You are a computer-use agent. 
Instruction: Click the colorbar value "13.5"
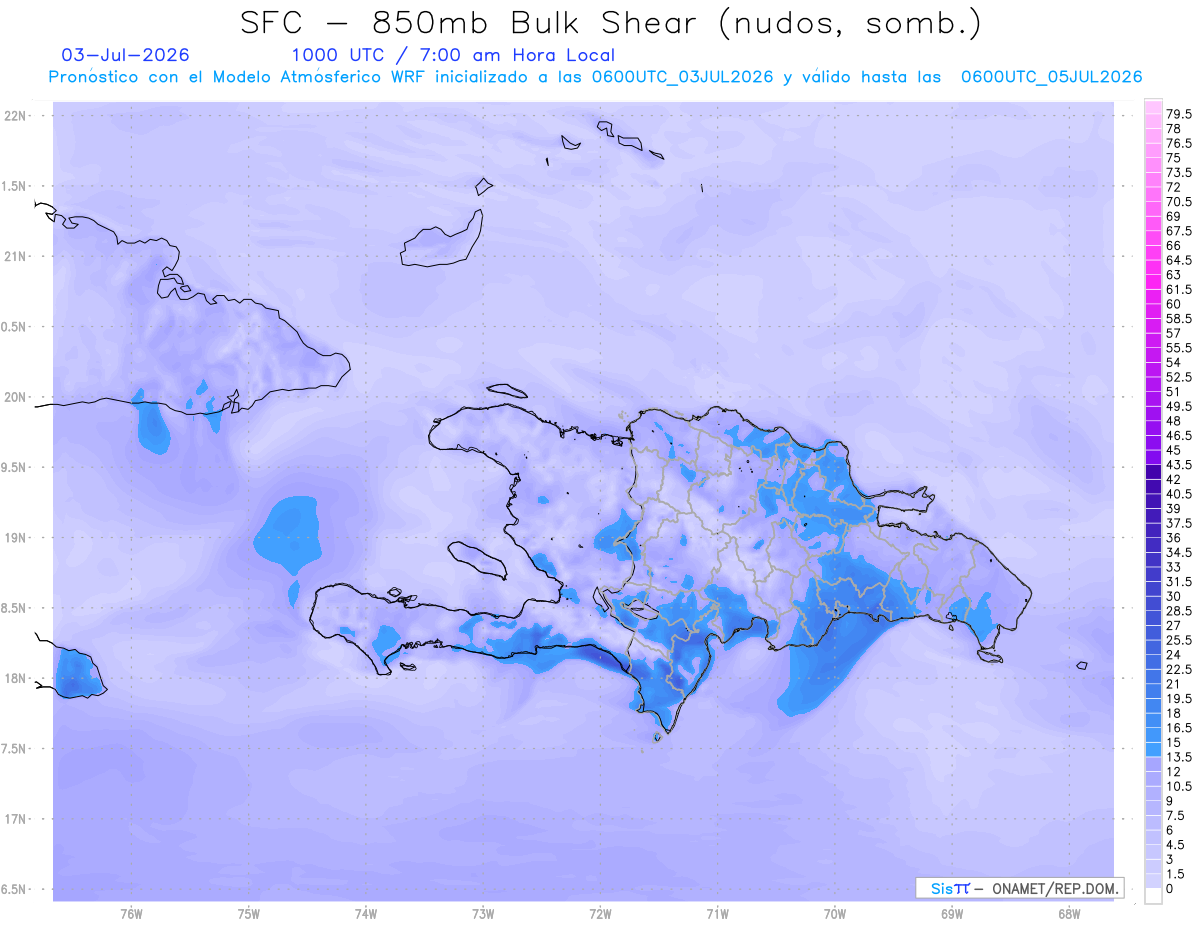1179,757
